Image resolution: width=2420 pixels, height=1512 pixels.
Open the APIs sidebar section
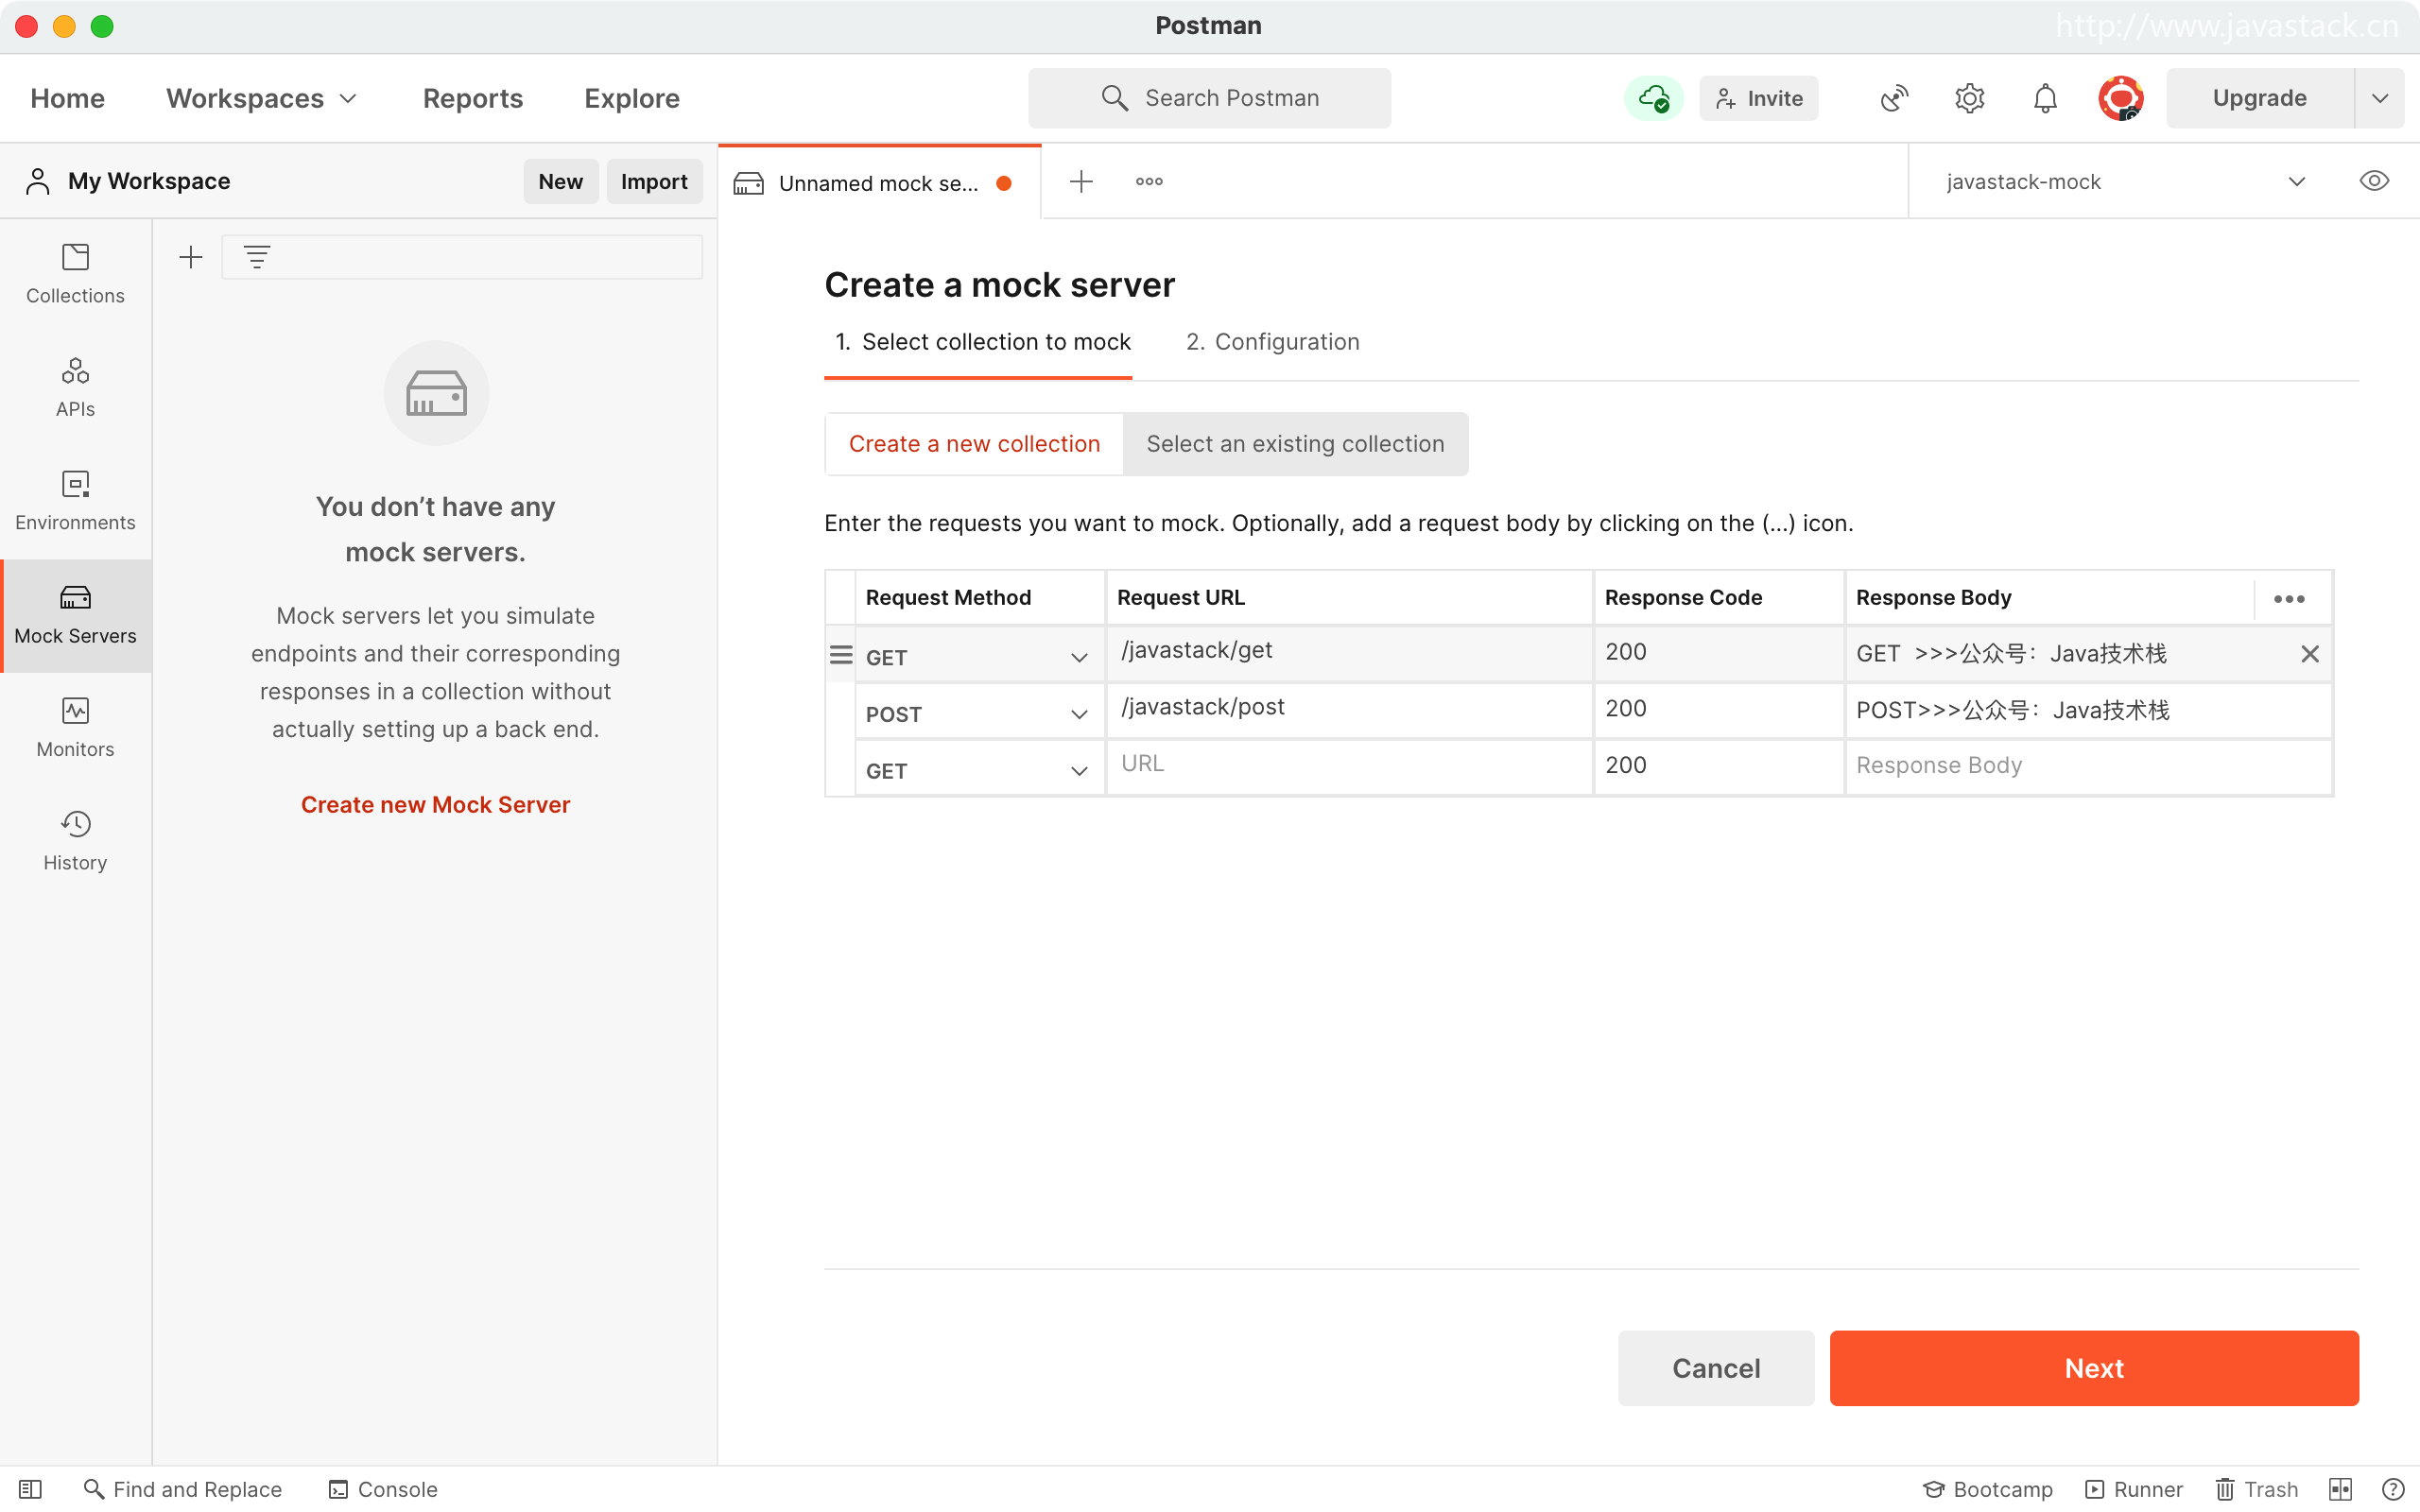(75, 387)
